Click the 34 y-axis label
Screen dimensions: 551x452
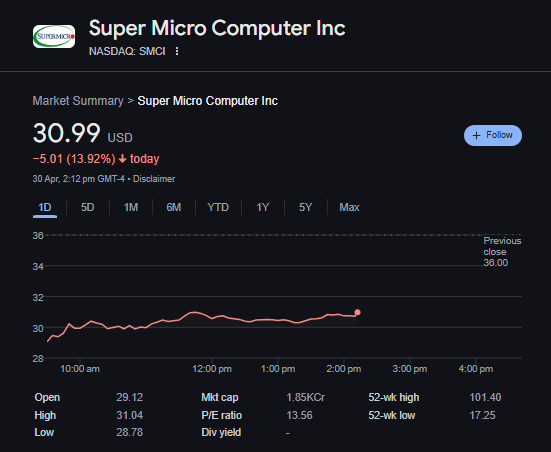38,267
